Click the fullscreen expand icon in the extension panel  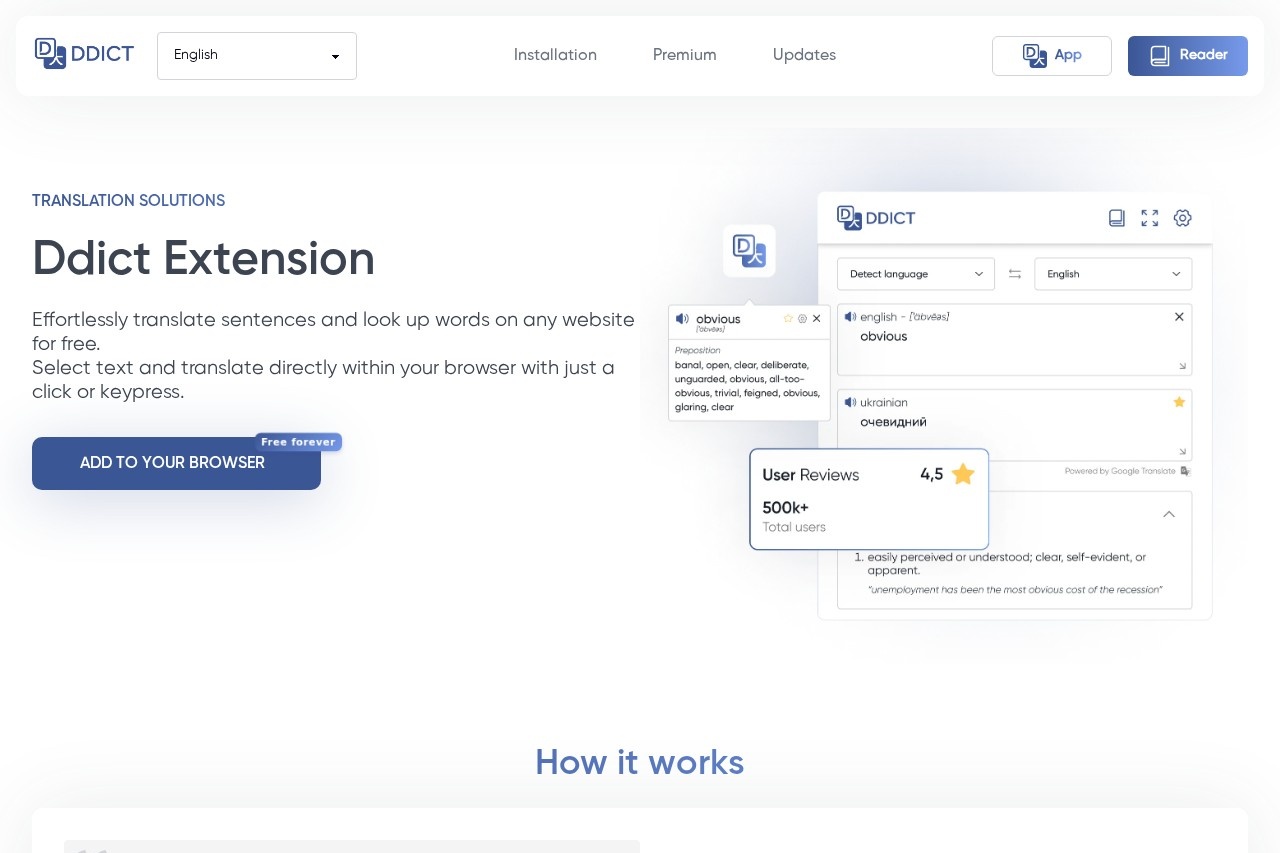pyautogui.click(x=1150, y=218)
